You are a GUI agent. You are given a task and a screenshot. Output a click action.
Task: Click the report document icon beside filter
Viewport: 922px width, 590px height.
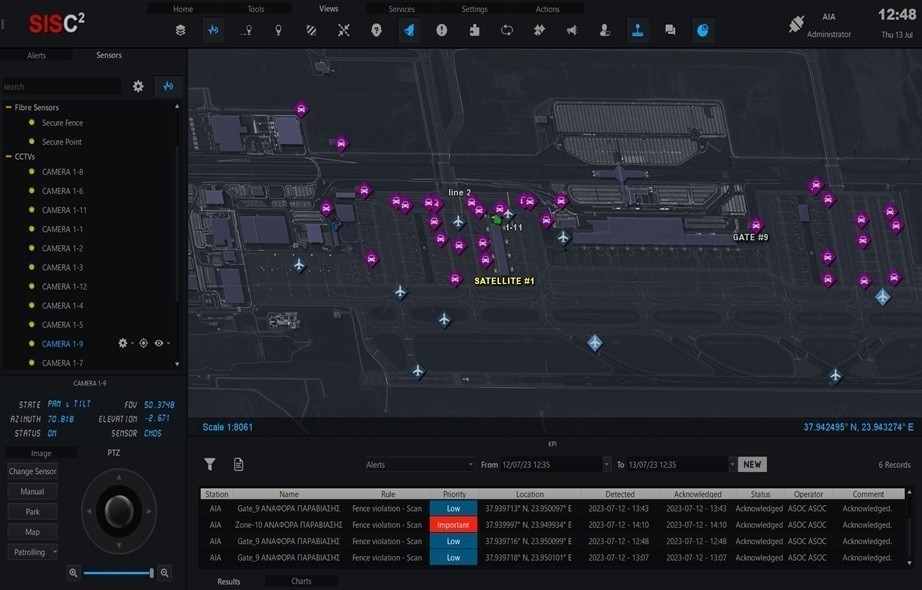[x=239, y=464]
